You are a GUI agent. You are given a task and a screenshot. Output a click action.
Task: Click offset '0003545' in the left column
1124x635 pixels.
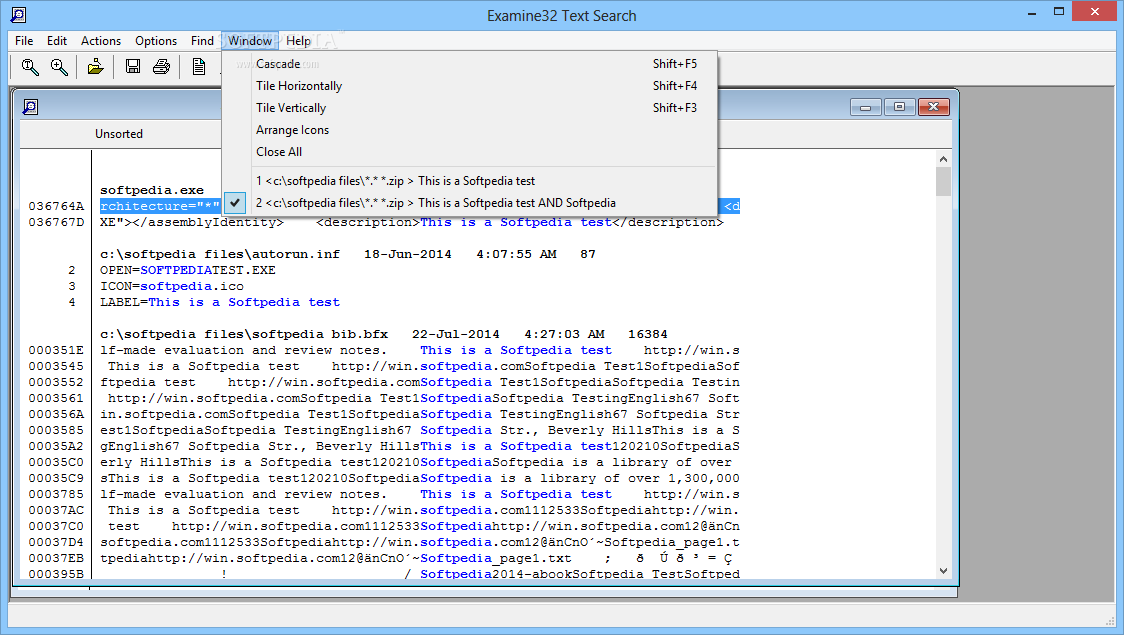56,366
